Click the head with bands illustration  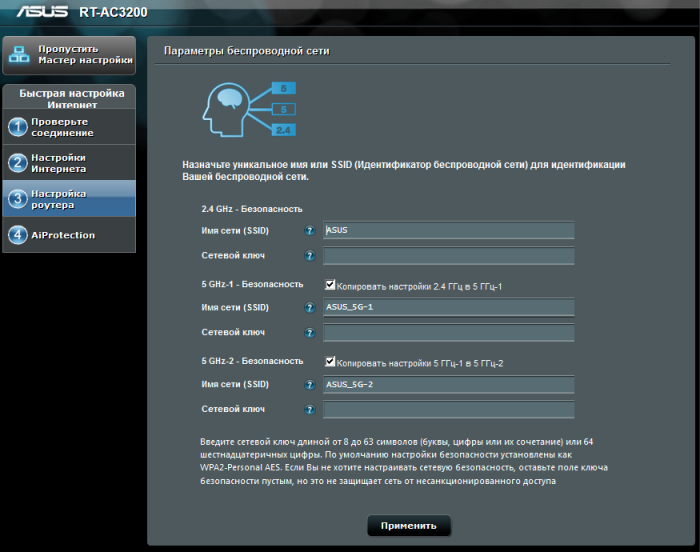click(249, 109)
